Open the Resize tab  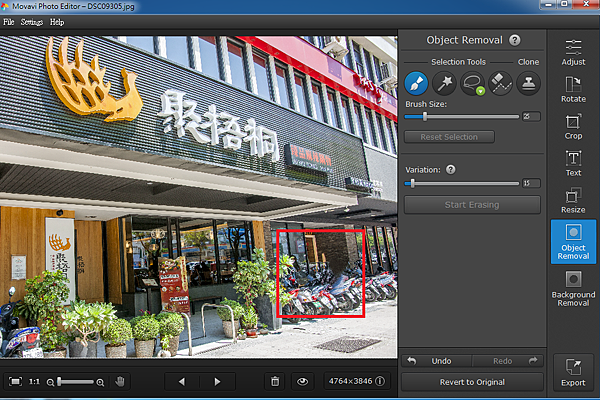click(573, 201)
